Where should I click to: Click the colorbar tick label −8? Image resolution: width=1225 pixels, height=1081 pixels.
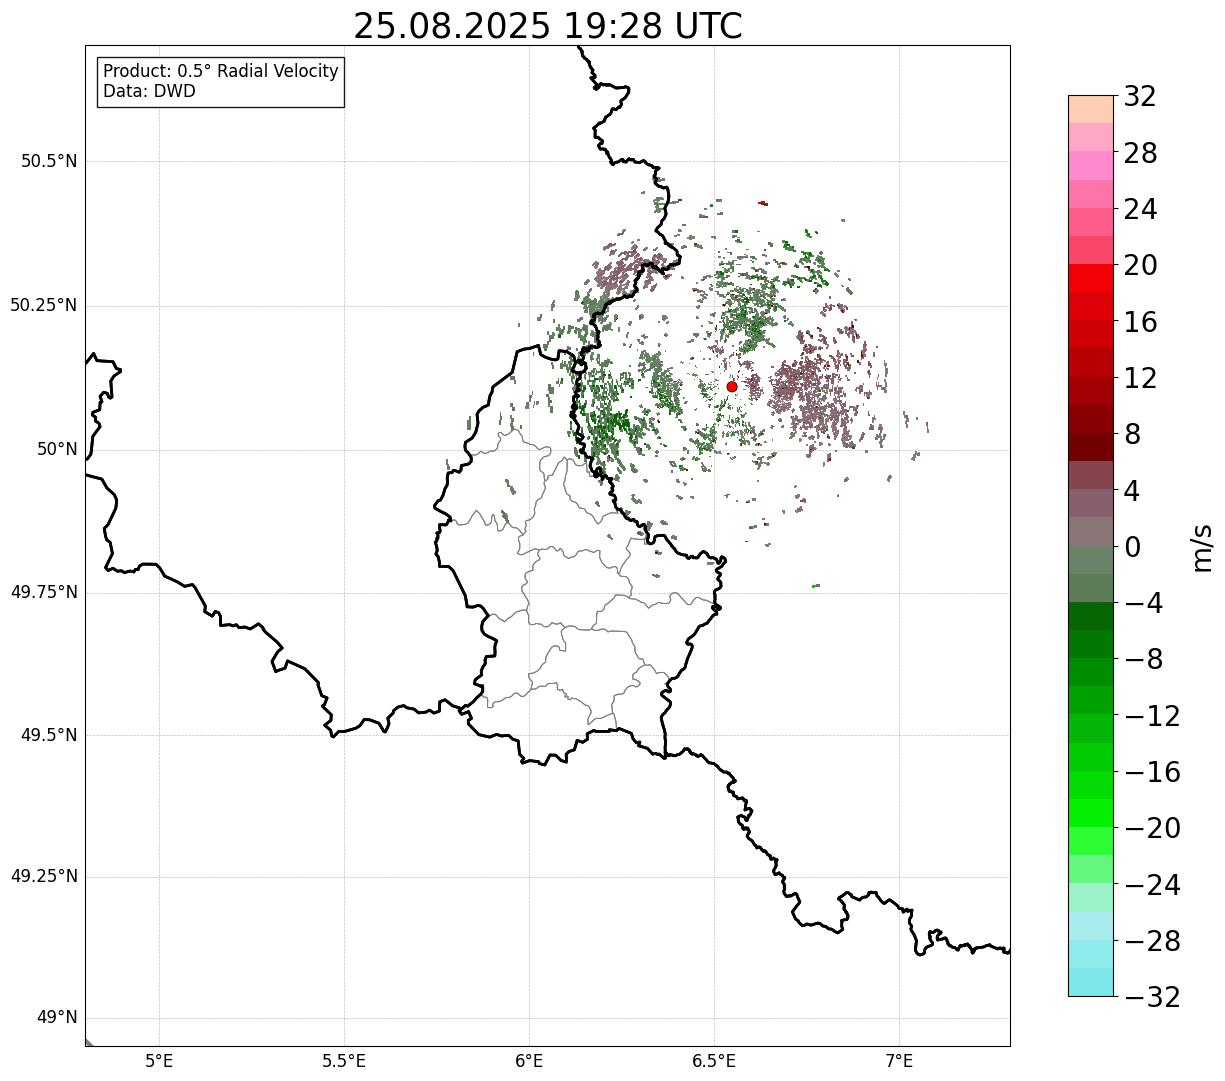point(1144,659)
